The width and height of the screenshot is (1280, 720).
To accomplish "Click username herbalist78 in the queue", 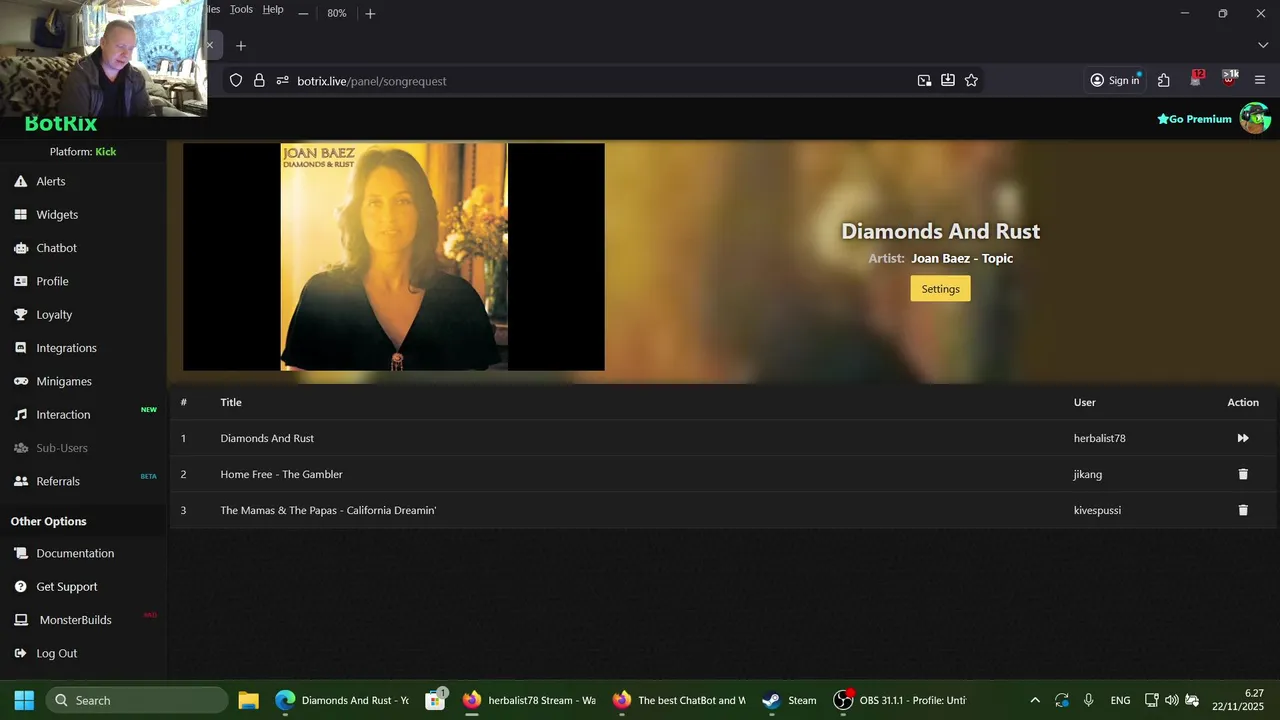I will tap(1099, 438).
